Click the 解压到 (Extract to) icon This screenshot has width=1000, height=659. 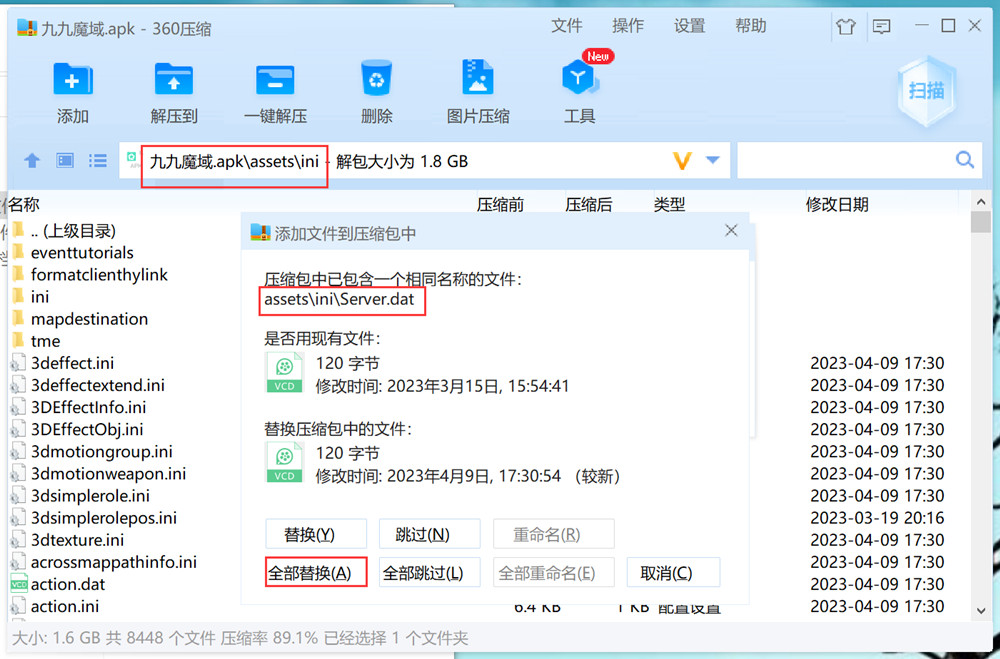(x=174, y=81)
